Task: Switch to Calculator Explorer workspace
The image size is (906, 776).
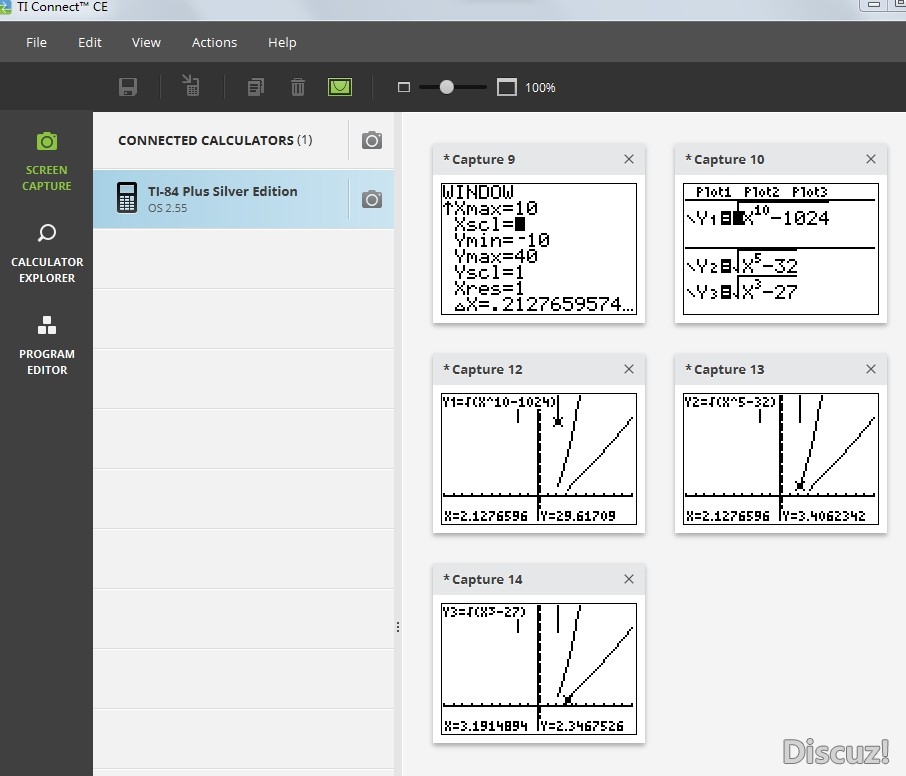Action: [x=47, y=254]
